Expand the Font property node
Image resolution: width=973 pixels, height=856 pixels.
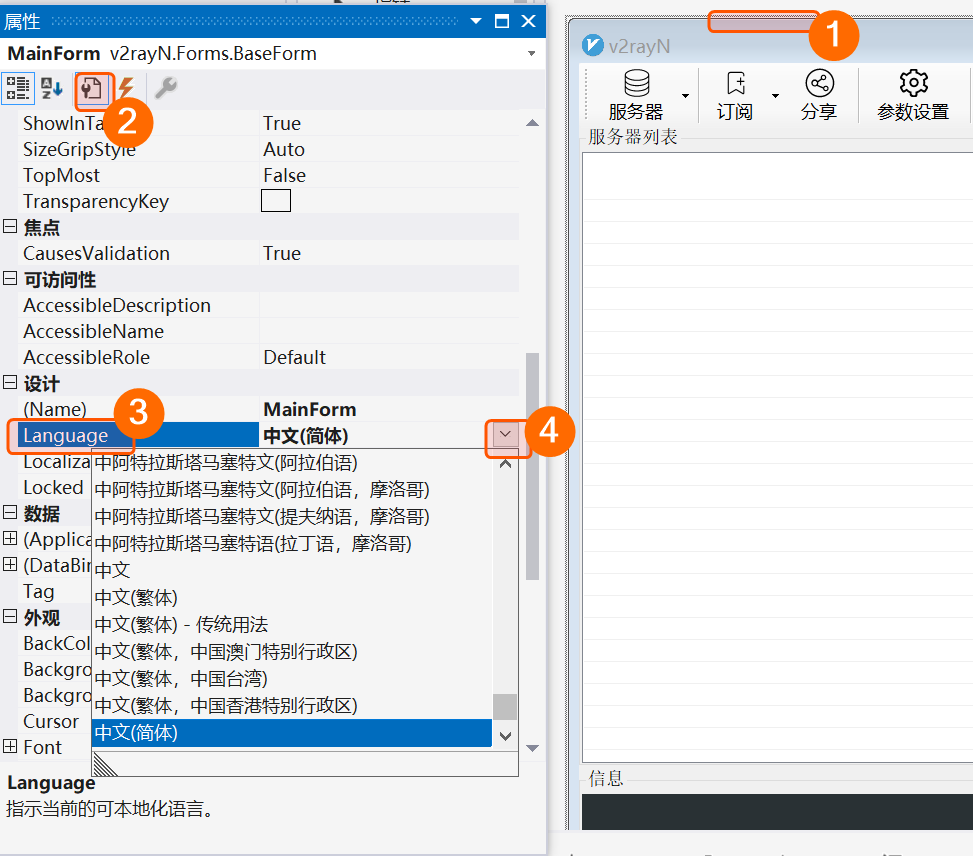(10, 747)
